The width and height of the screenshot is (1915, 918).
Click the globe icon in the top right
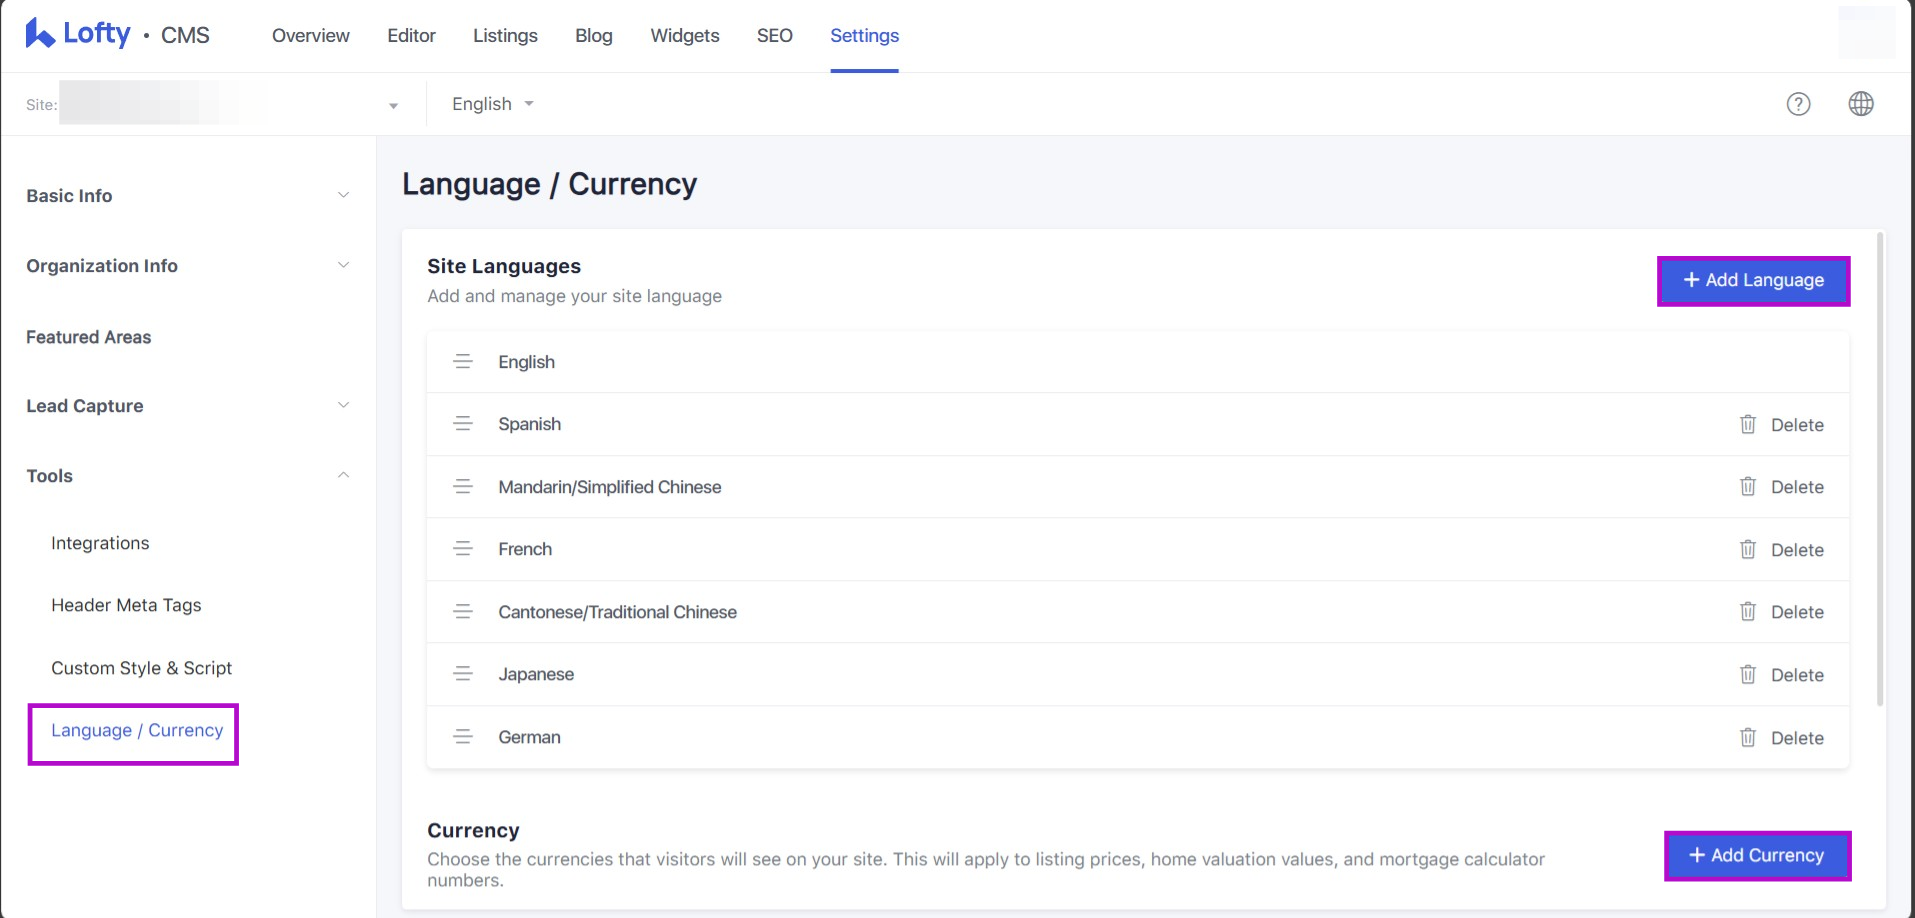[x=1860, y=104]
